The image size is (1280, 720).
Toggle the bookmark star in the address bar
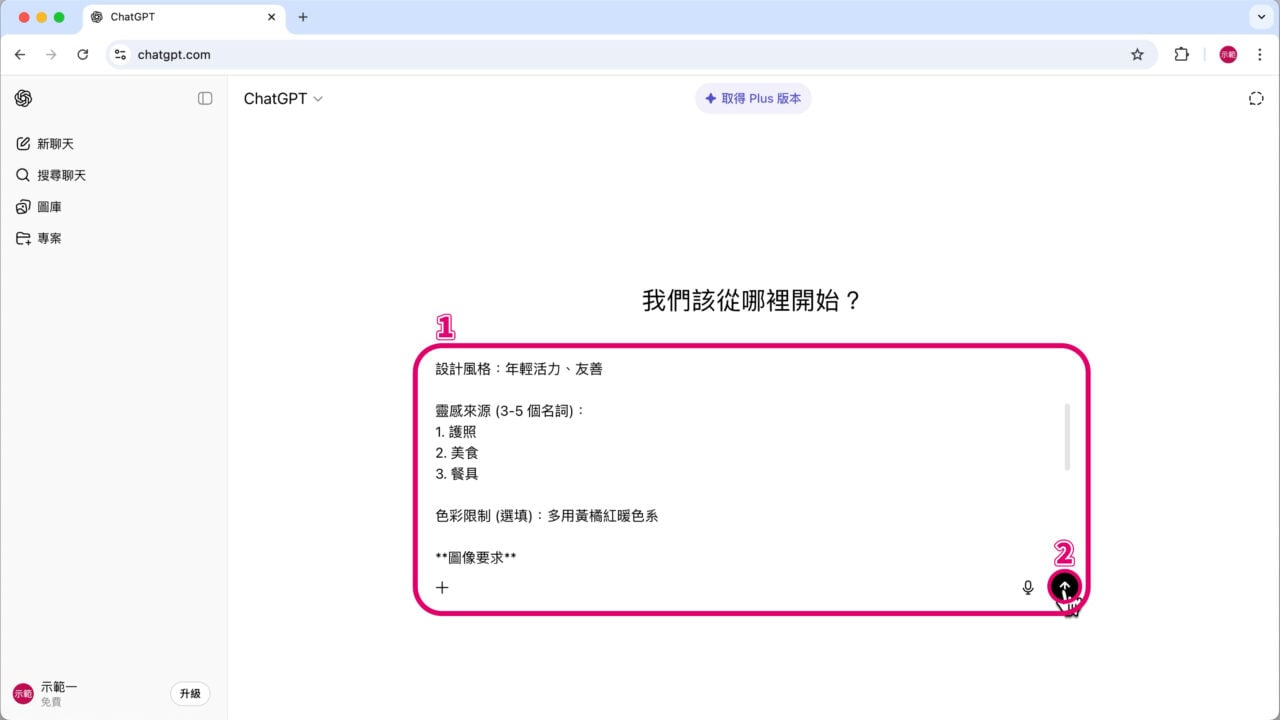point(1137,55)
